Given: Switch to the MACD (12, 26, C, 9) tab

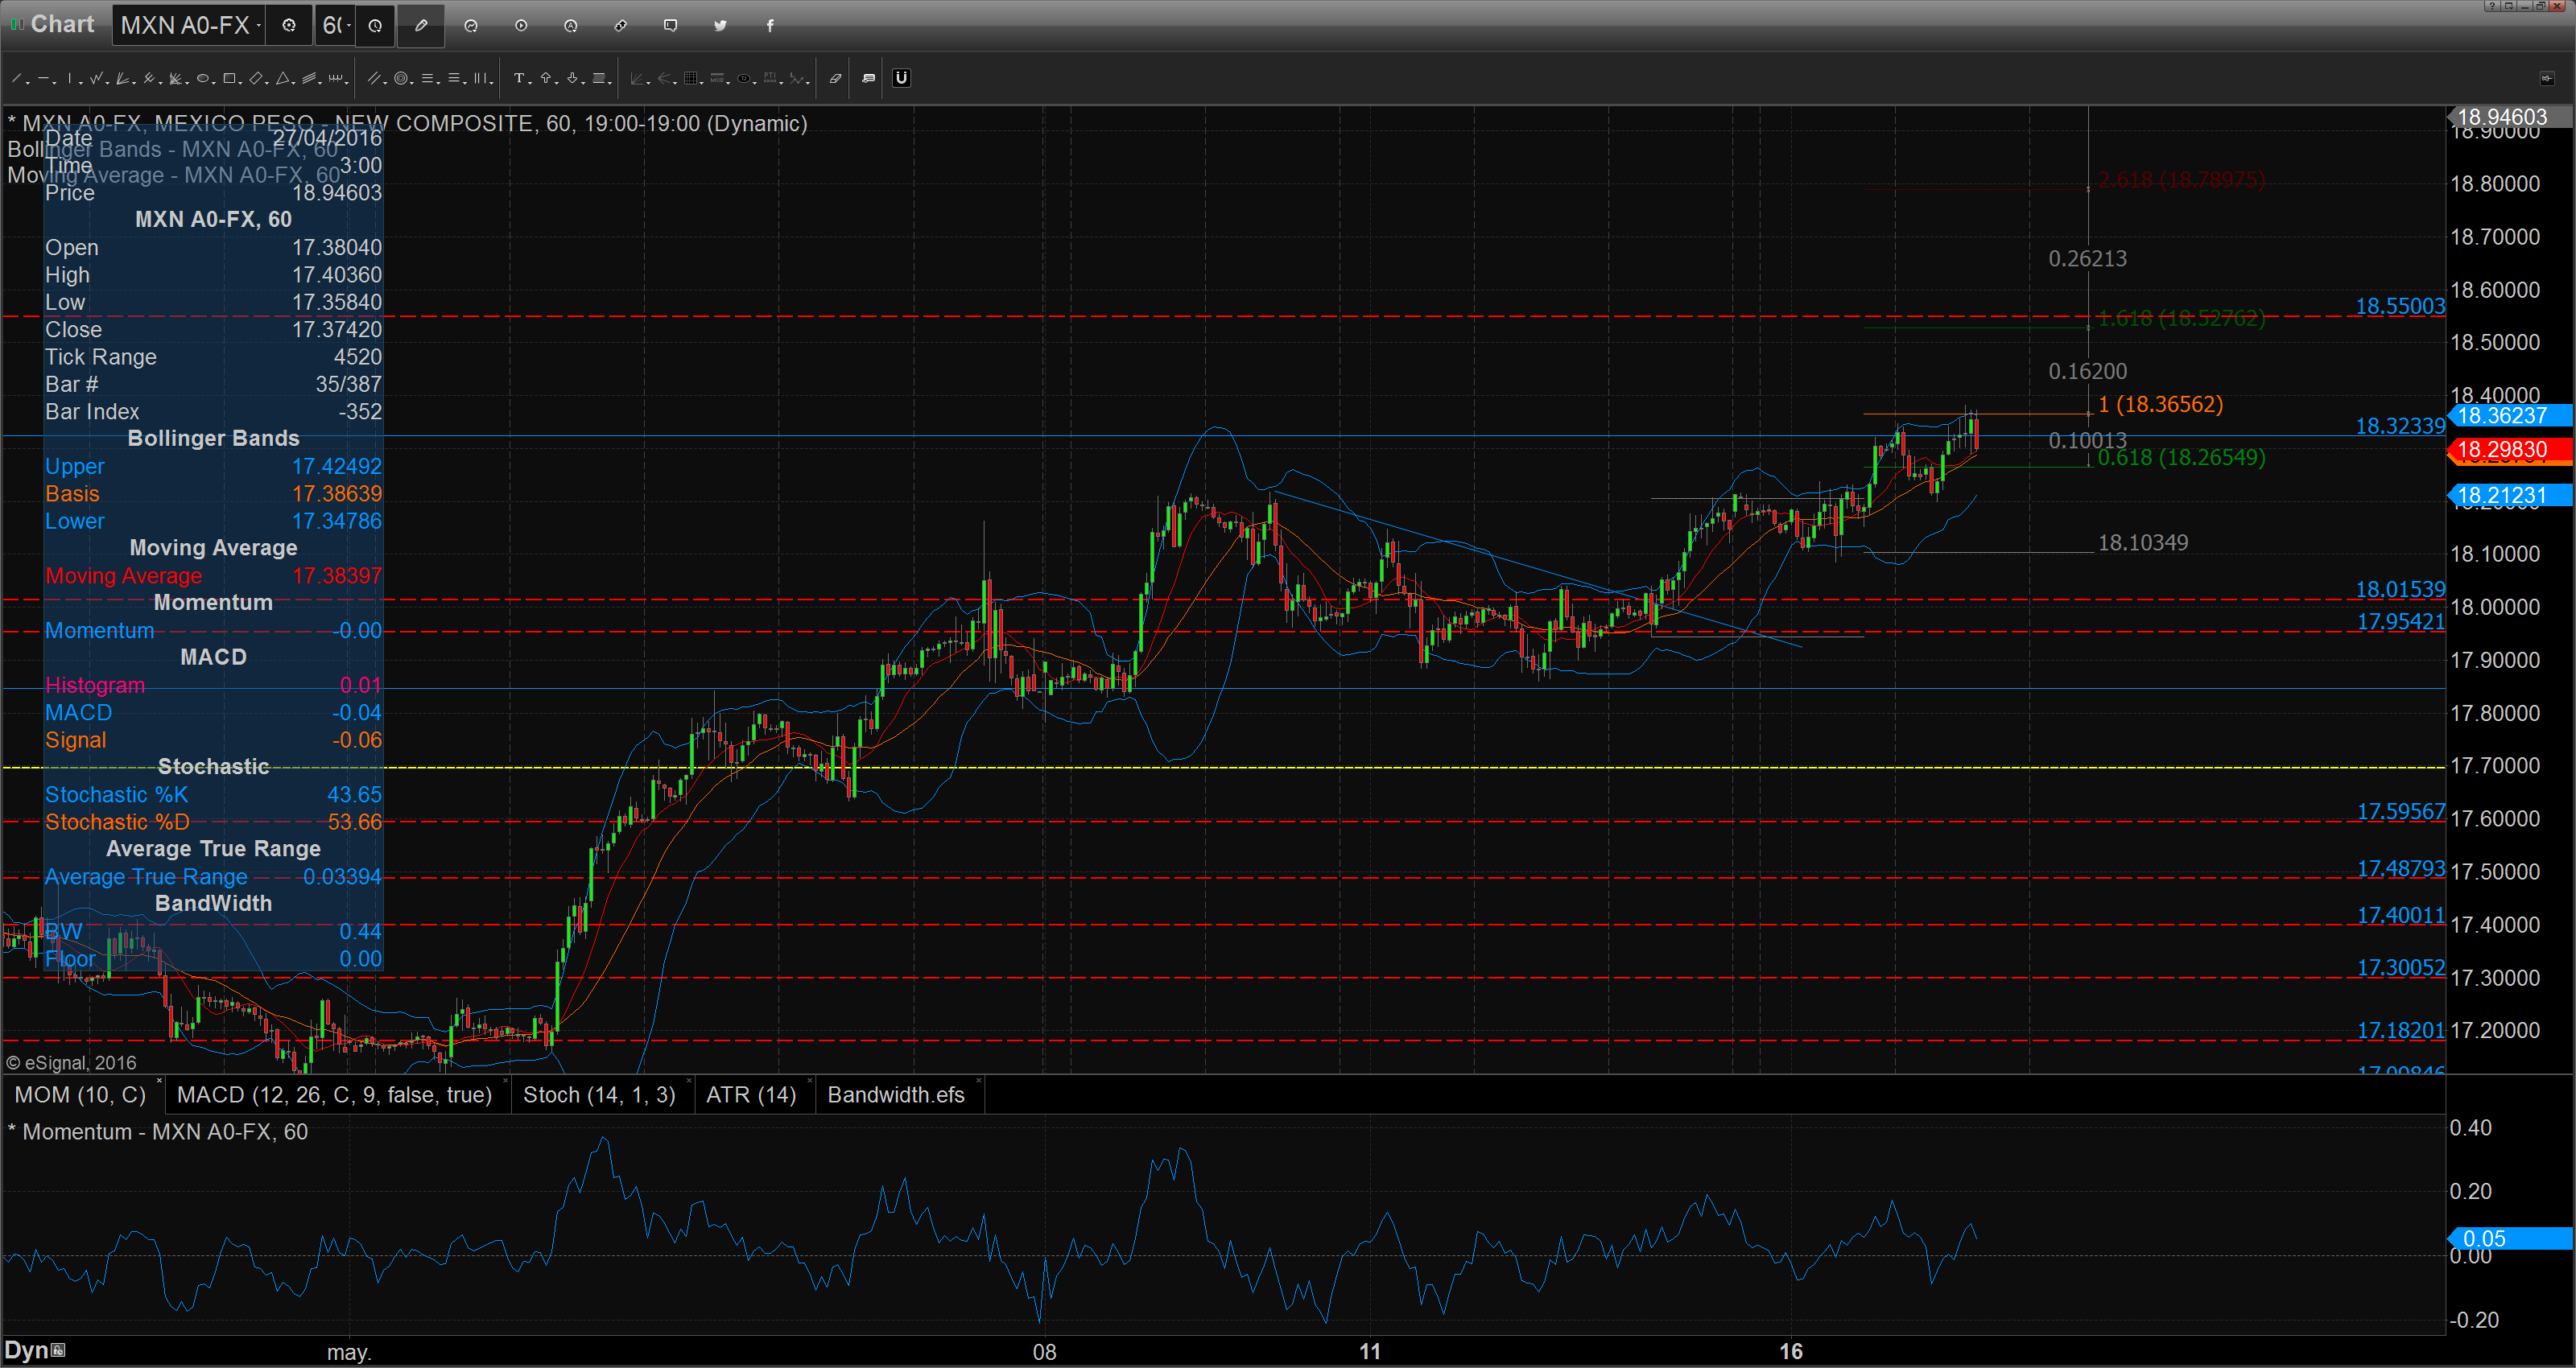Looking at the screenshot, I should coord(334,1095).
